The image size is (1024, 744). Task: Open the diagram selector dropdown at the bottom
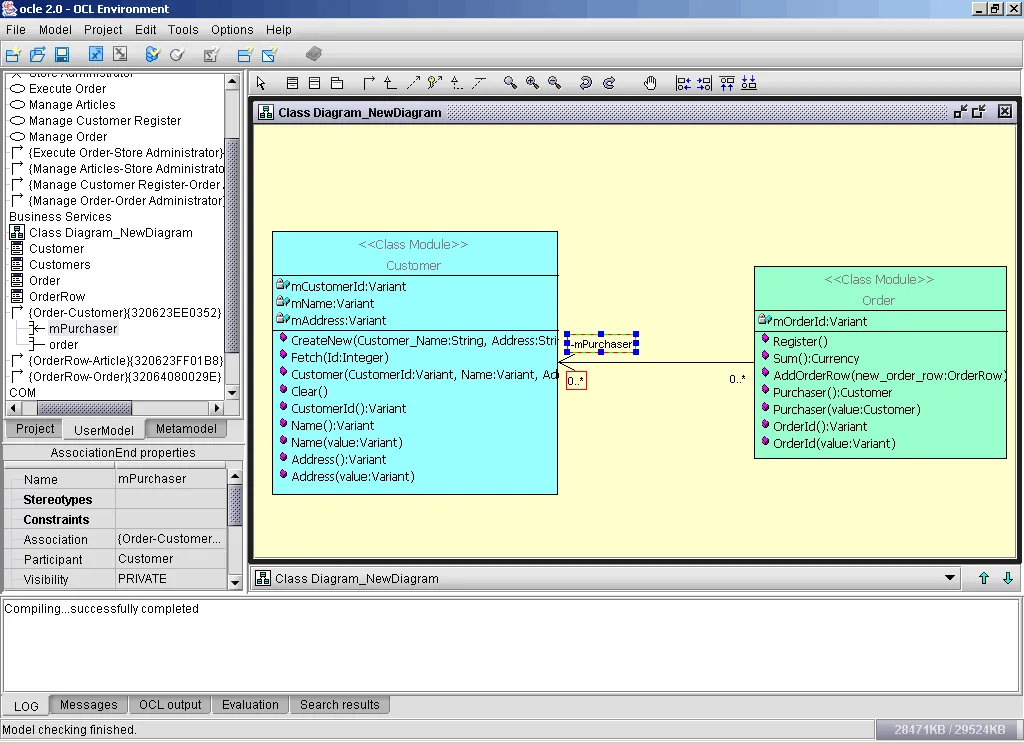[948, 578]
